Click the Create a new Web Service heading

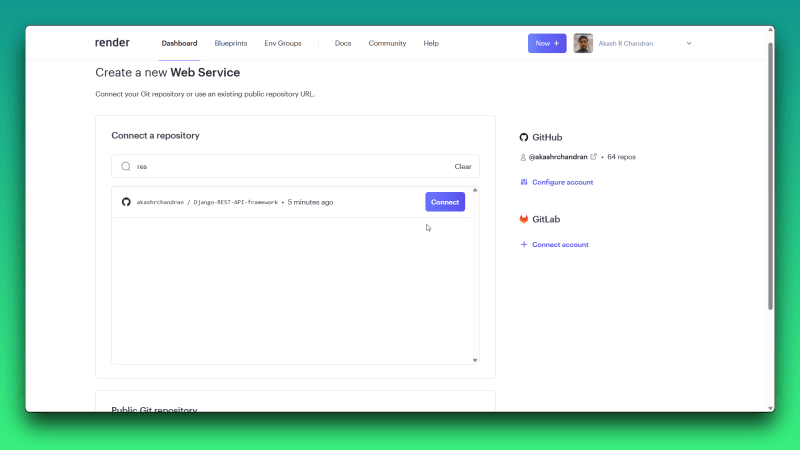(x=167, y=72)
